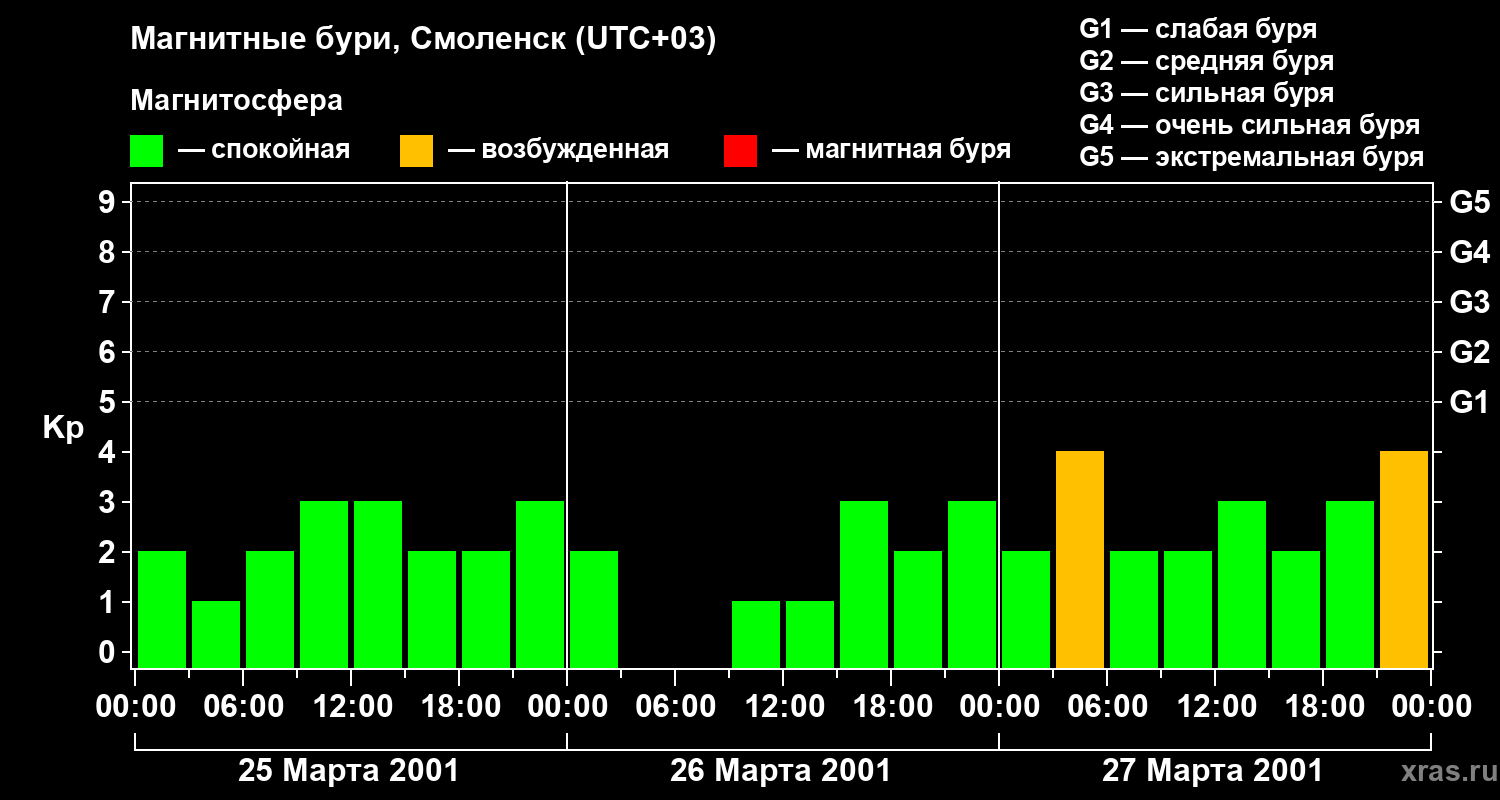Click the '— спокойная' legend label
The width and height of the screenshot is (1500, 800).
click(264, 151)
